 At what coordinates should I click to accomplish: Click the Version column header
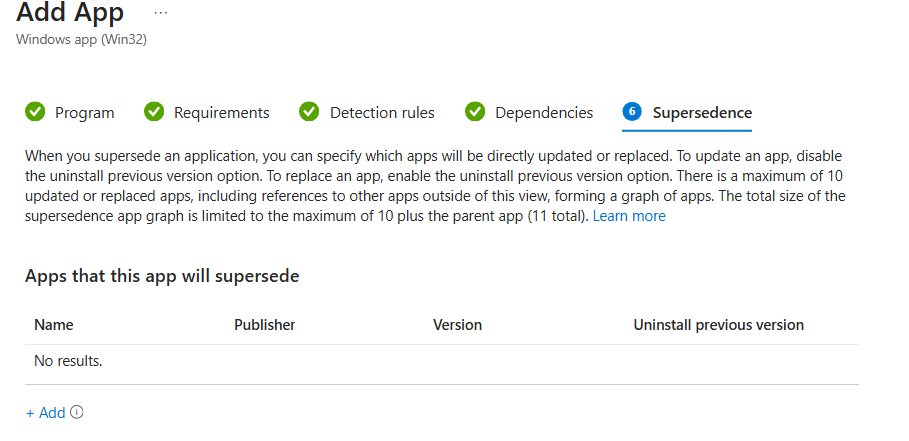click(457, 325)
